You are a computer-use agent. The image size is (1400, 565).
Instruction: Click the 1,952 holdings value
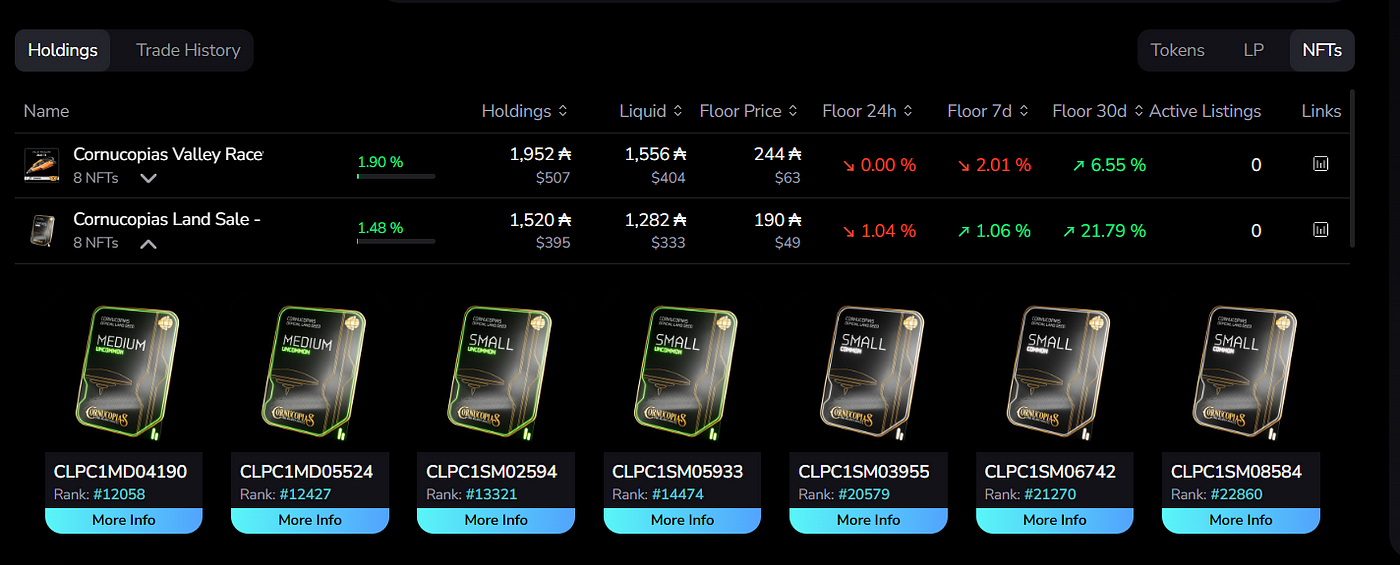pos(540,154)
